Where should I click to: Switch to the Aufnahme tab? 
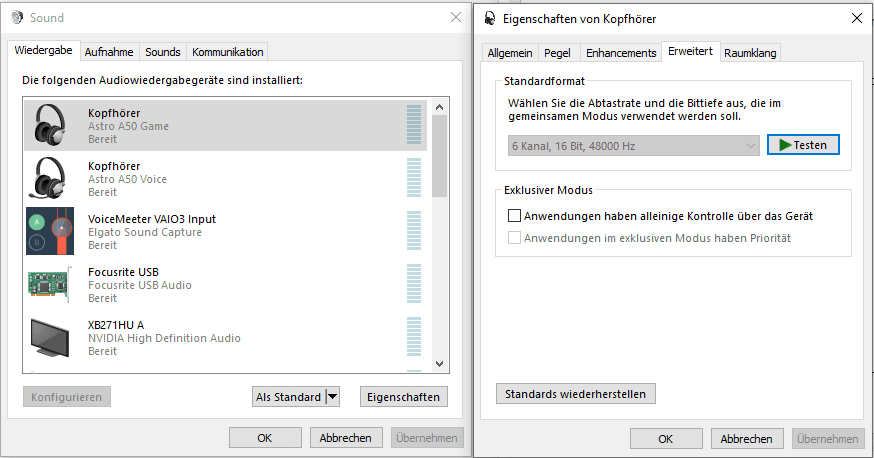109,52
